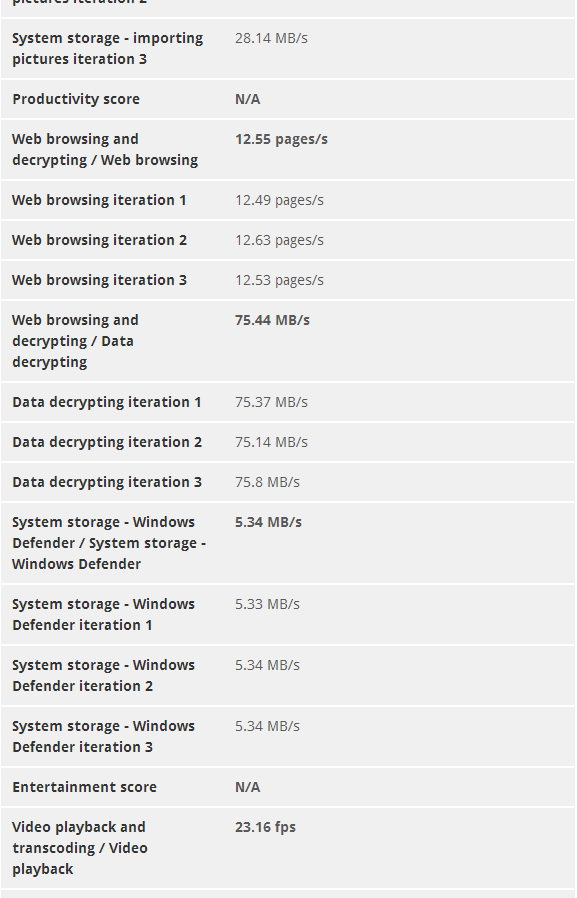Click the 5.33 MB/s value
The width and height of the screenshot is (577, 898).
267,604
